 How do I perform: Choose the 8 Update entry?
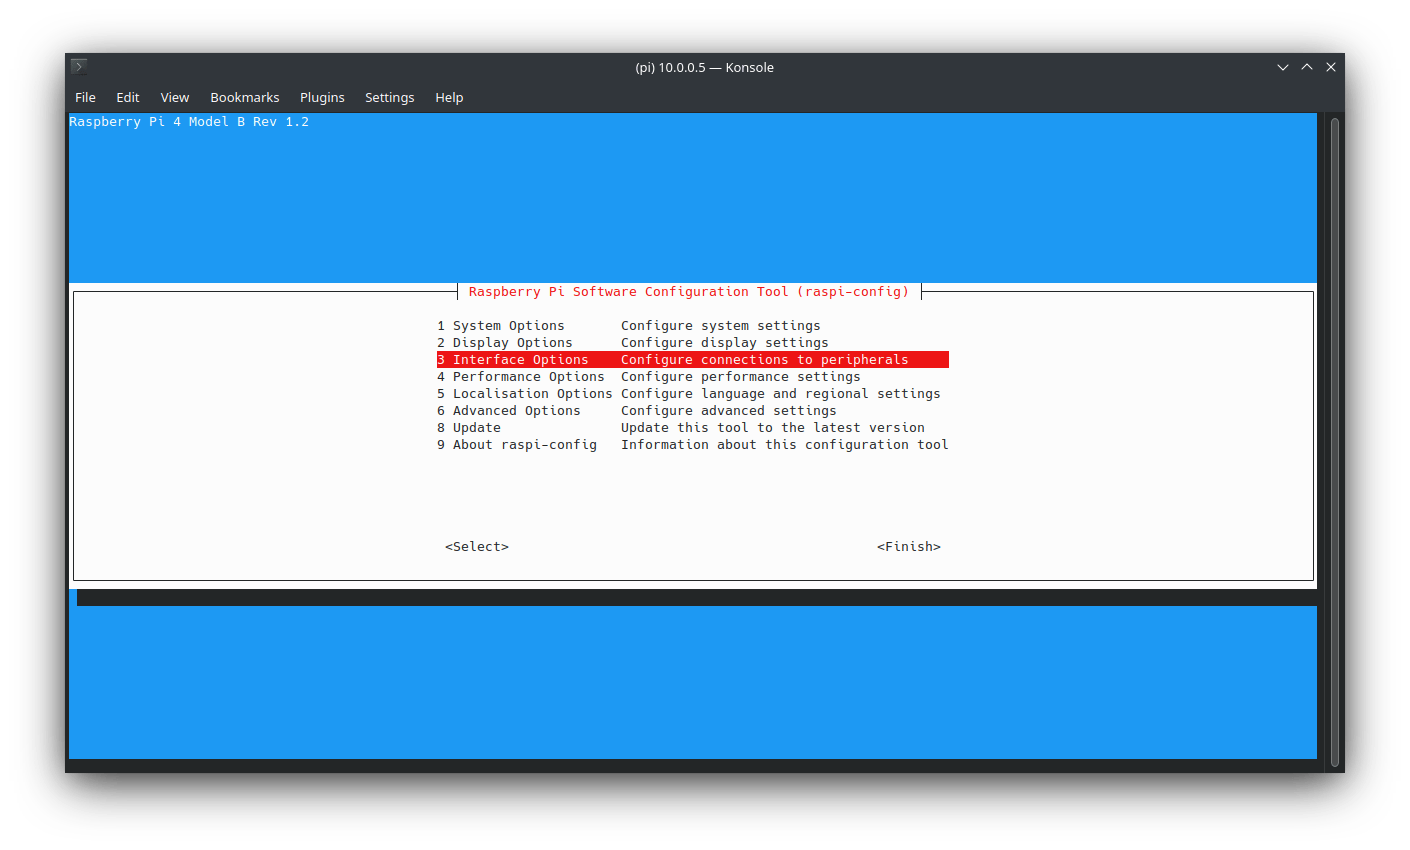pos(692,428)
